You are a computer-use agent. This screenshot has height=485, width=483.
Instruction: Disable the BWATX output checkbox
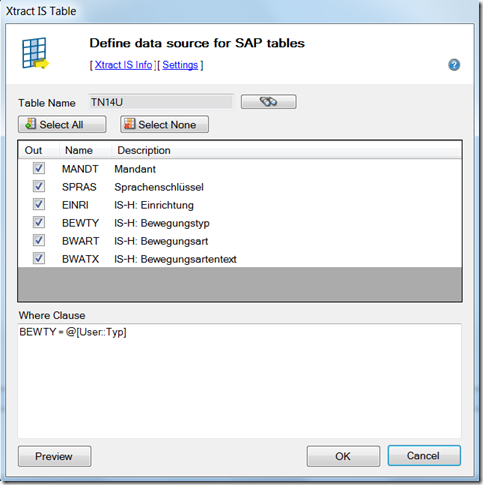tap(39, 258)
